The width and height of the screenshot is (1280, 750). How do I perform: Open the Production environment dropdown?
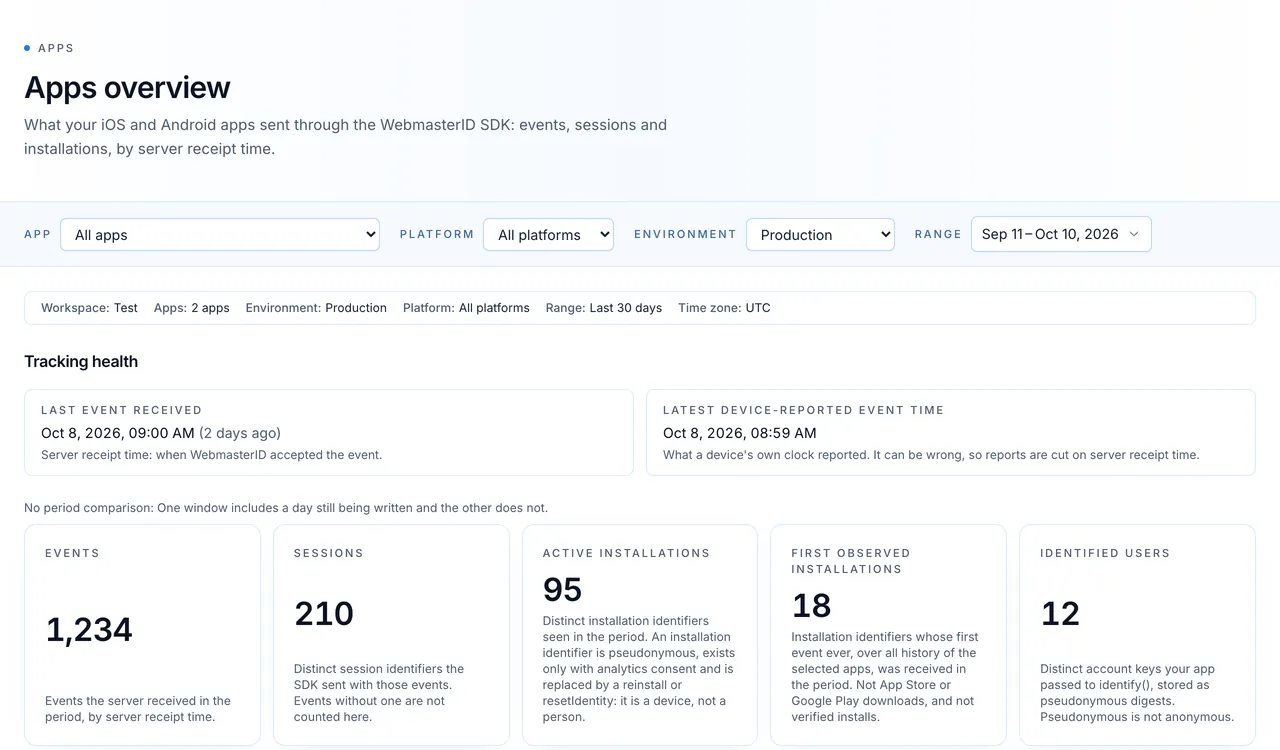[820, 235]
